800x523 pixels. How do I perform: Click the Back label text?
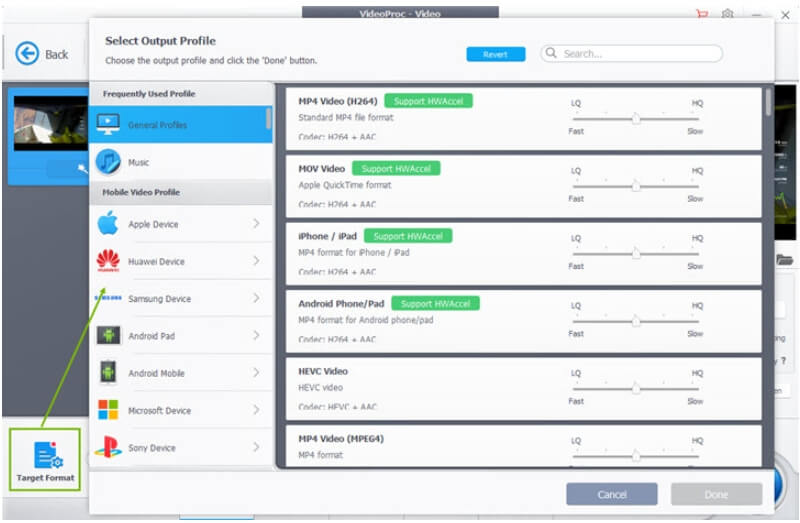click(x=57, y=54)
